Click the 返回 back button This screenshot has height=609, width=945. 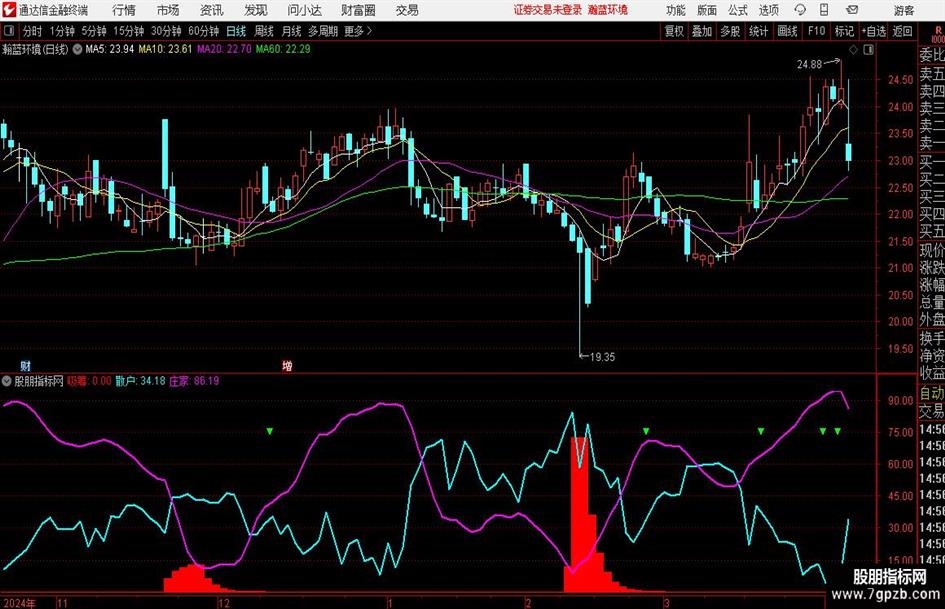(x=902, y=31)
